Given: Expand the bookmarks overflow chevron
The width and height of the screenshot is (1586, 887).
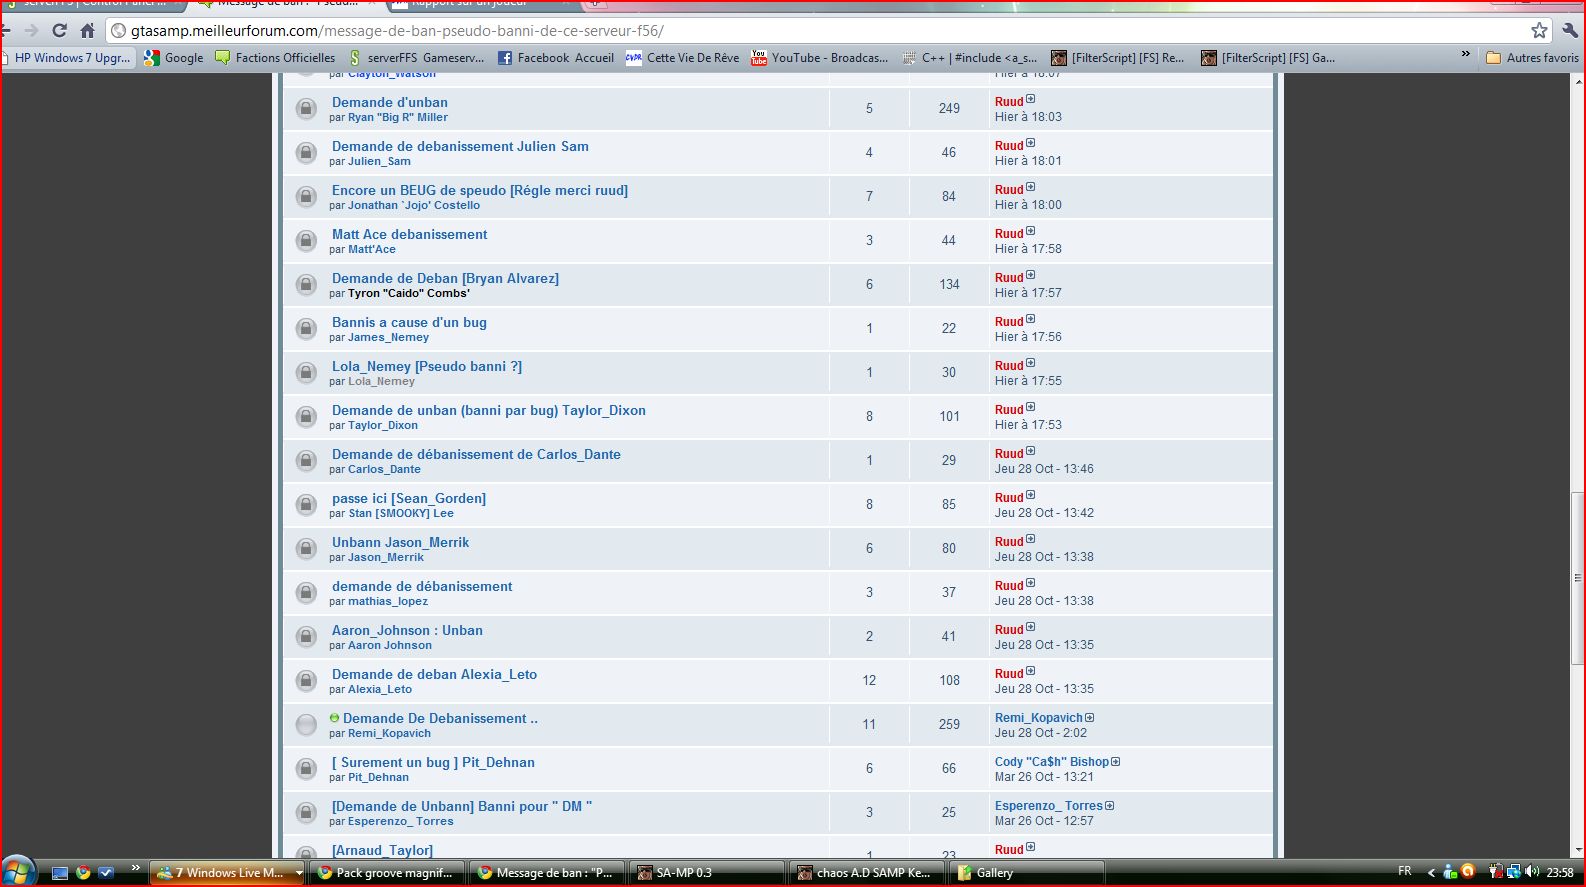Looking at the screenshot, I should click(x=1466, y=56).
